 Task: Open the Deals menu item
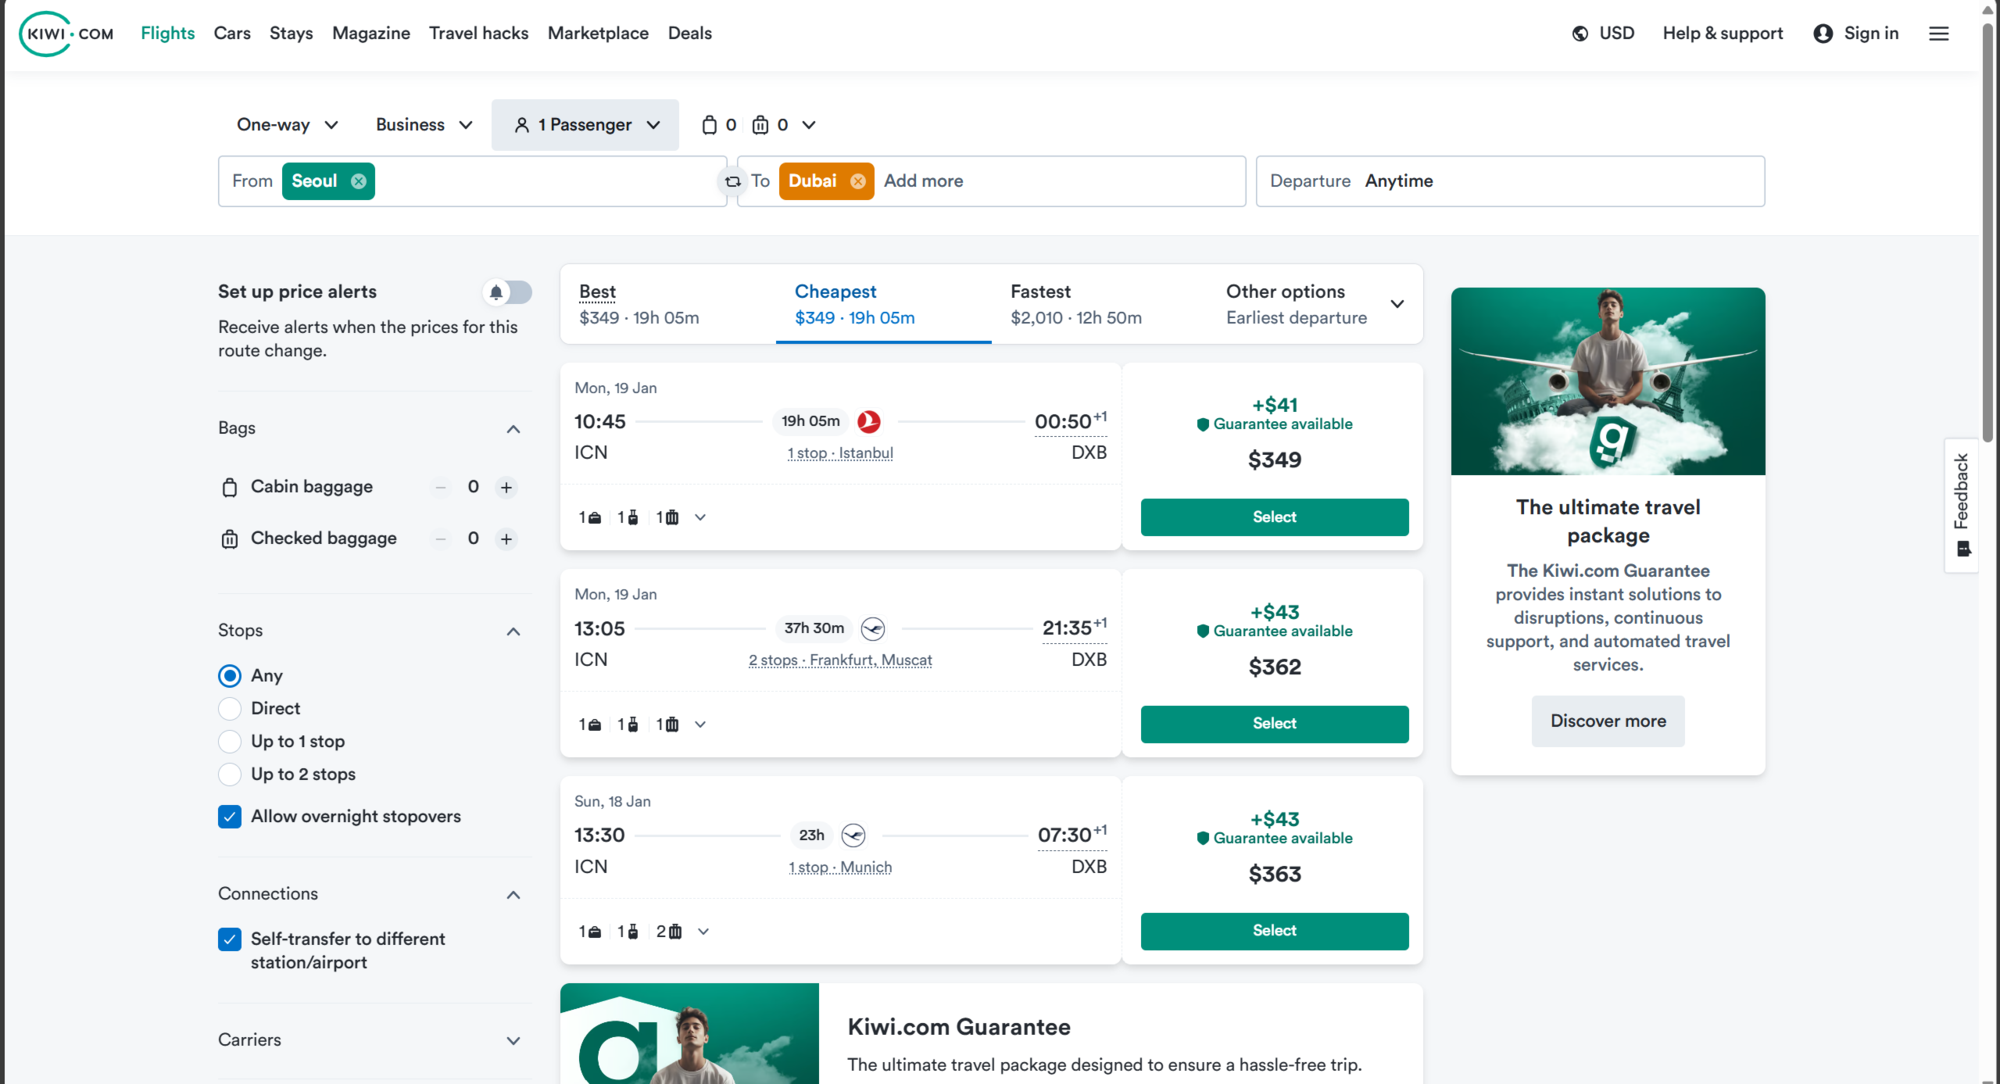click(690, 33)
